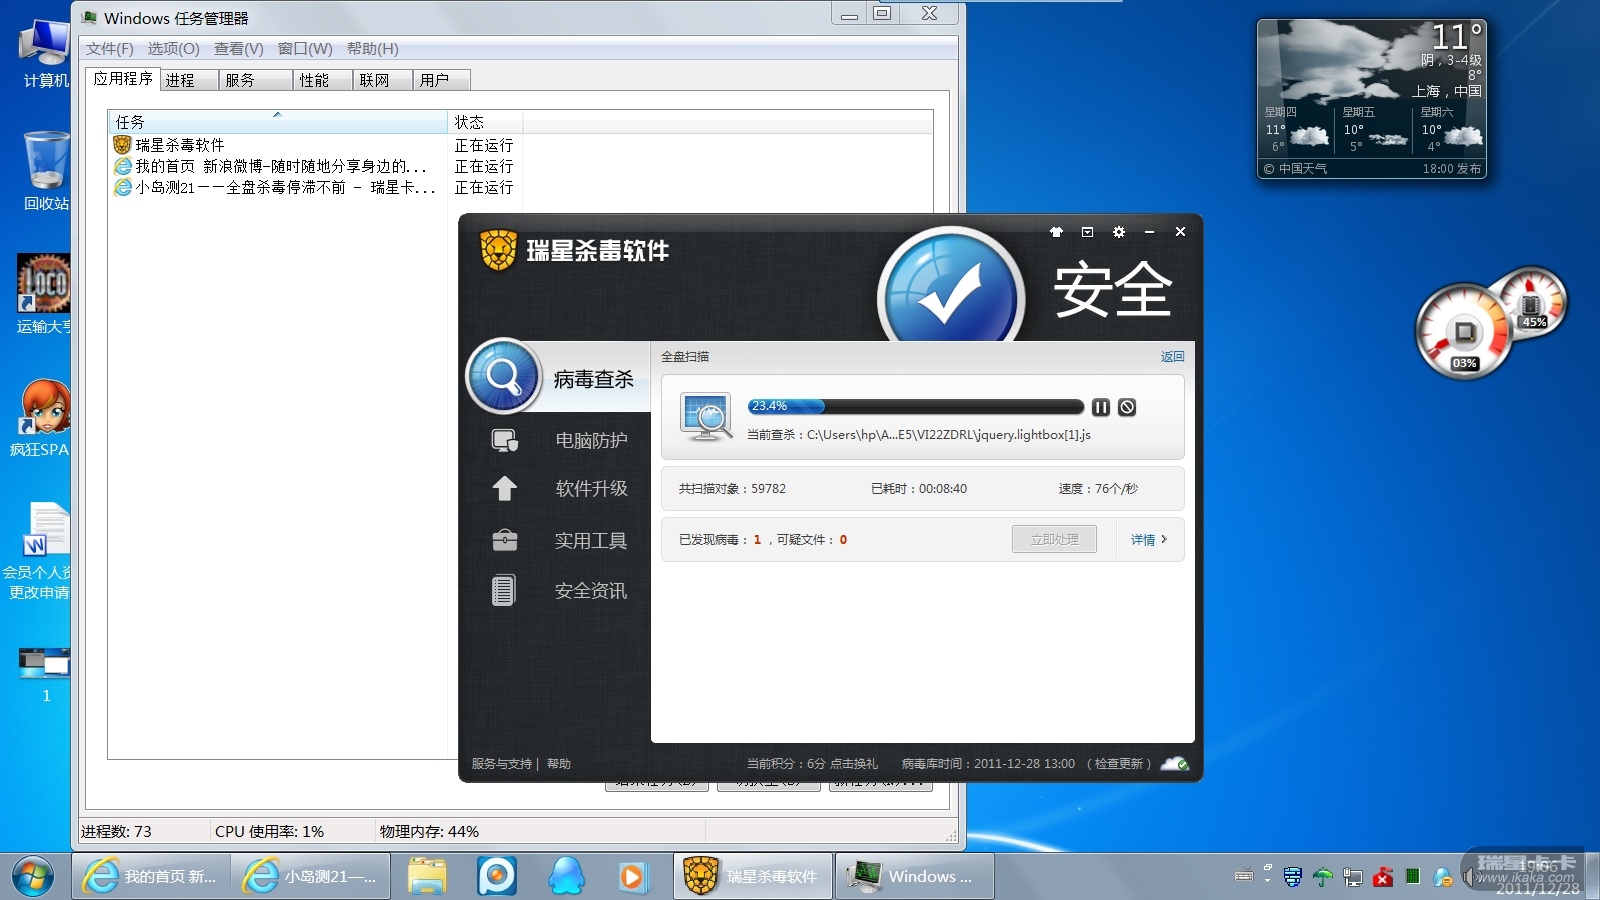Click the CPU meter gauge gadget
1600x900 pixels.
pyautogui.click(x=1464, y=332)
